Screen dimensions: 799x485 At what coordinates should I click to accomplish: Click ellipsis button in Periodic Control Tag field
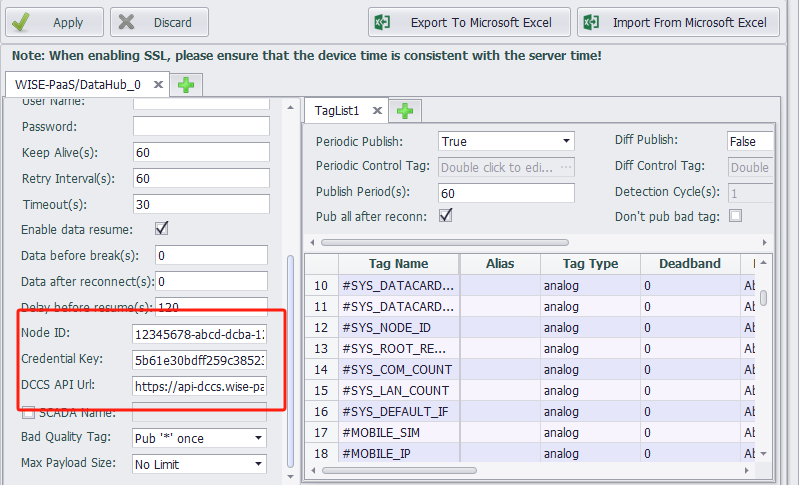click(566, 167)
